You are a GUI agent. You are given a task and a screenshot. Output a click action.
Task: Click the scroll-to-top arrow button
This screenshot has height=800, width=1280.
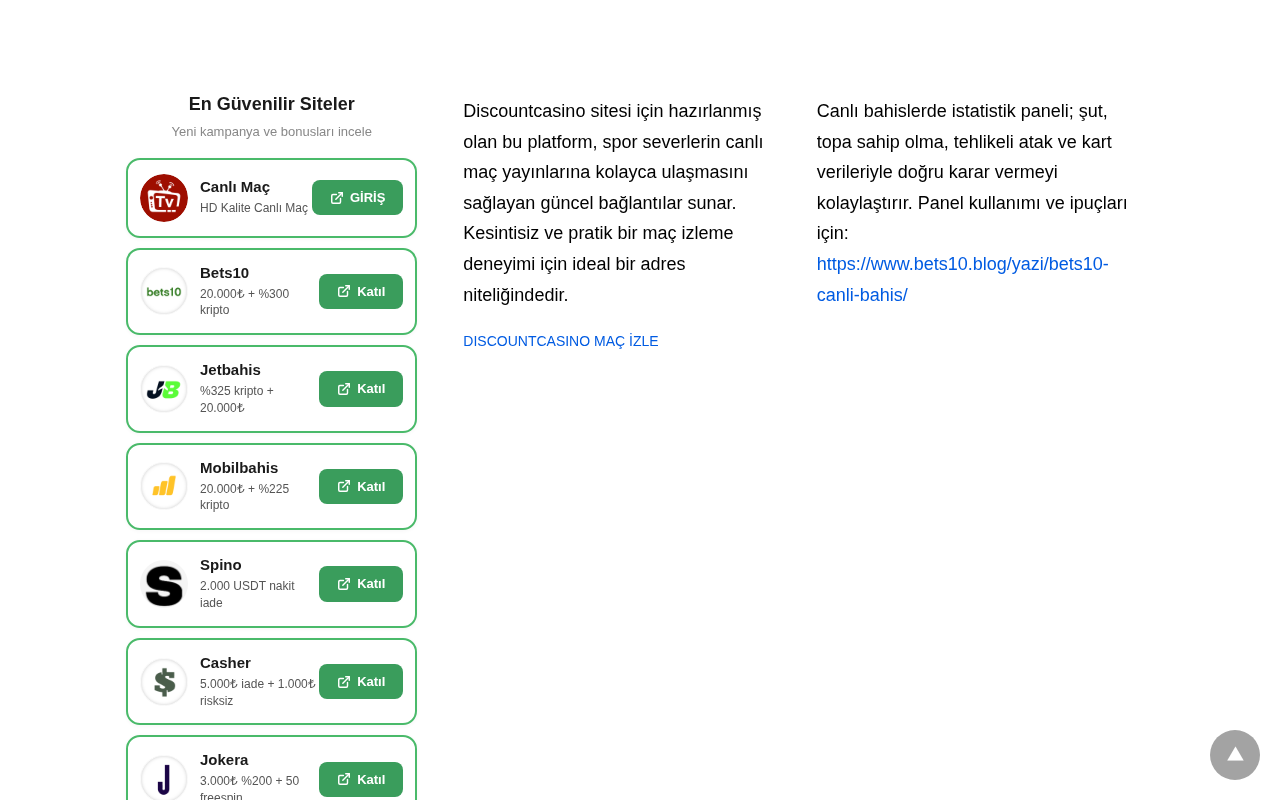[1235, 755]
